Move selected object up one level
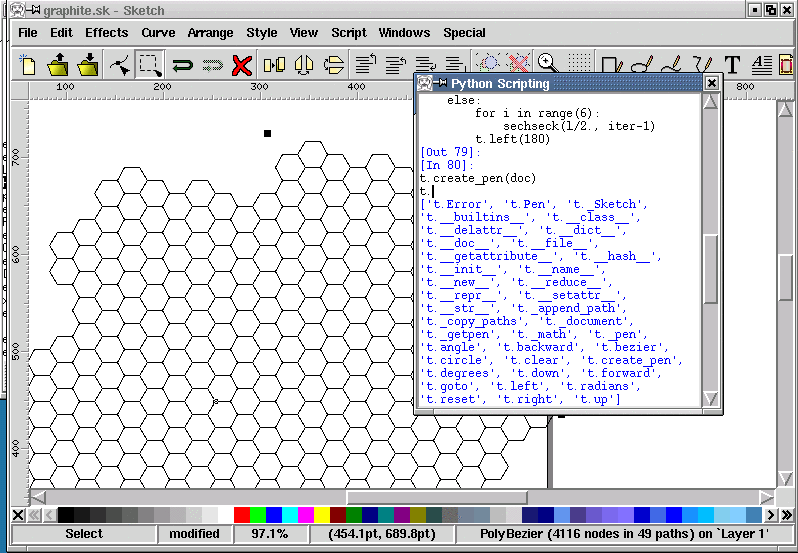Screen dimensions: 798x553 point(395,65)
